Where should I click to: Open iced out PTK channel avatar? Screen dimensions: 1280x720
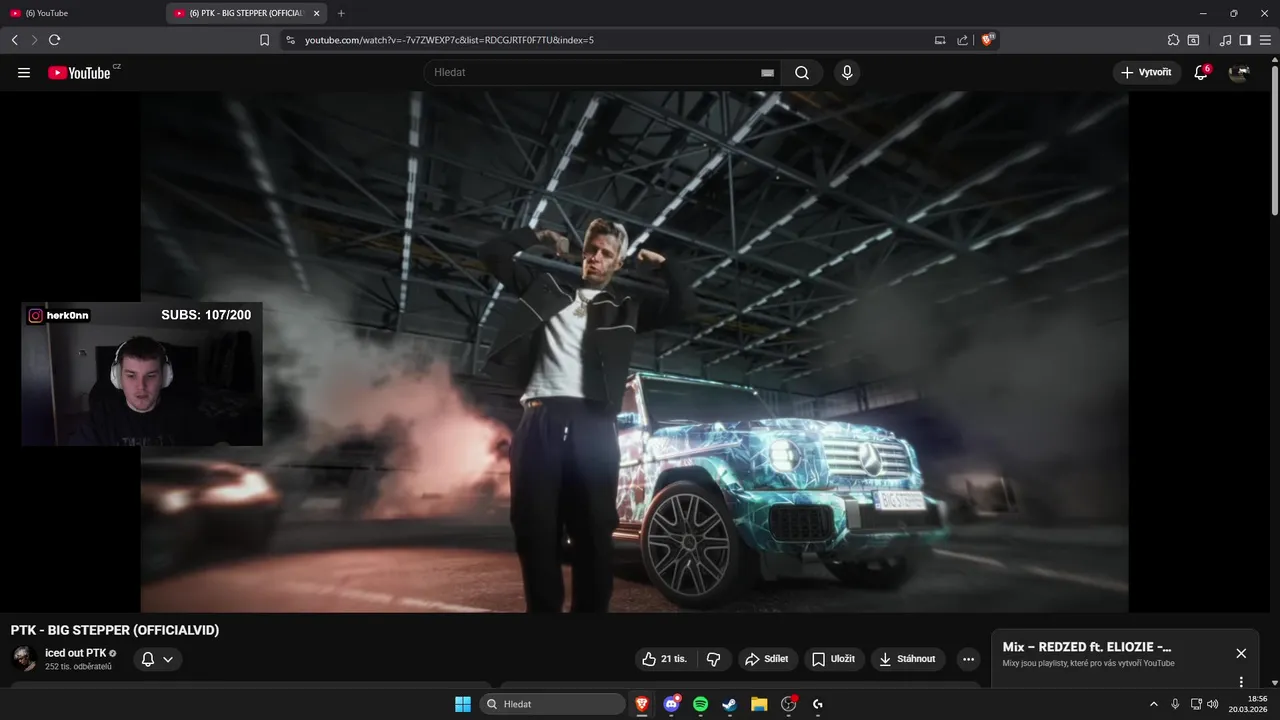point(24,659)
